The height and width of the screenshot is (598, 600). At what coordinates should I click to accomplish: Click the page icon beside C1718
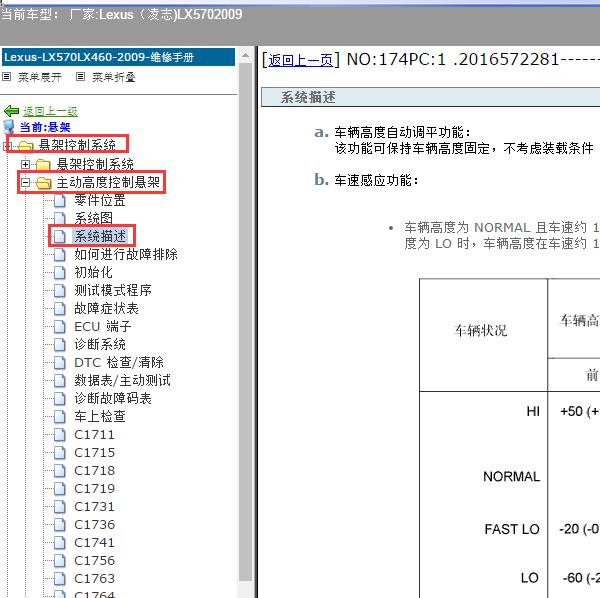click(60, 470)
